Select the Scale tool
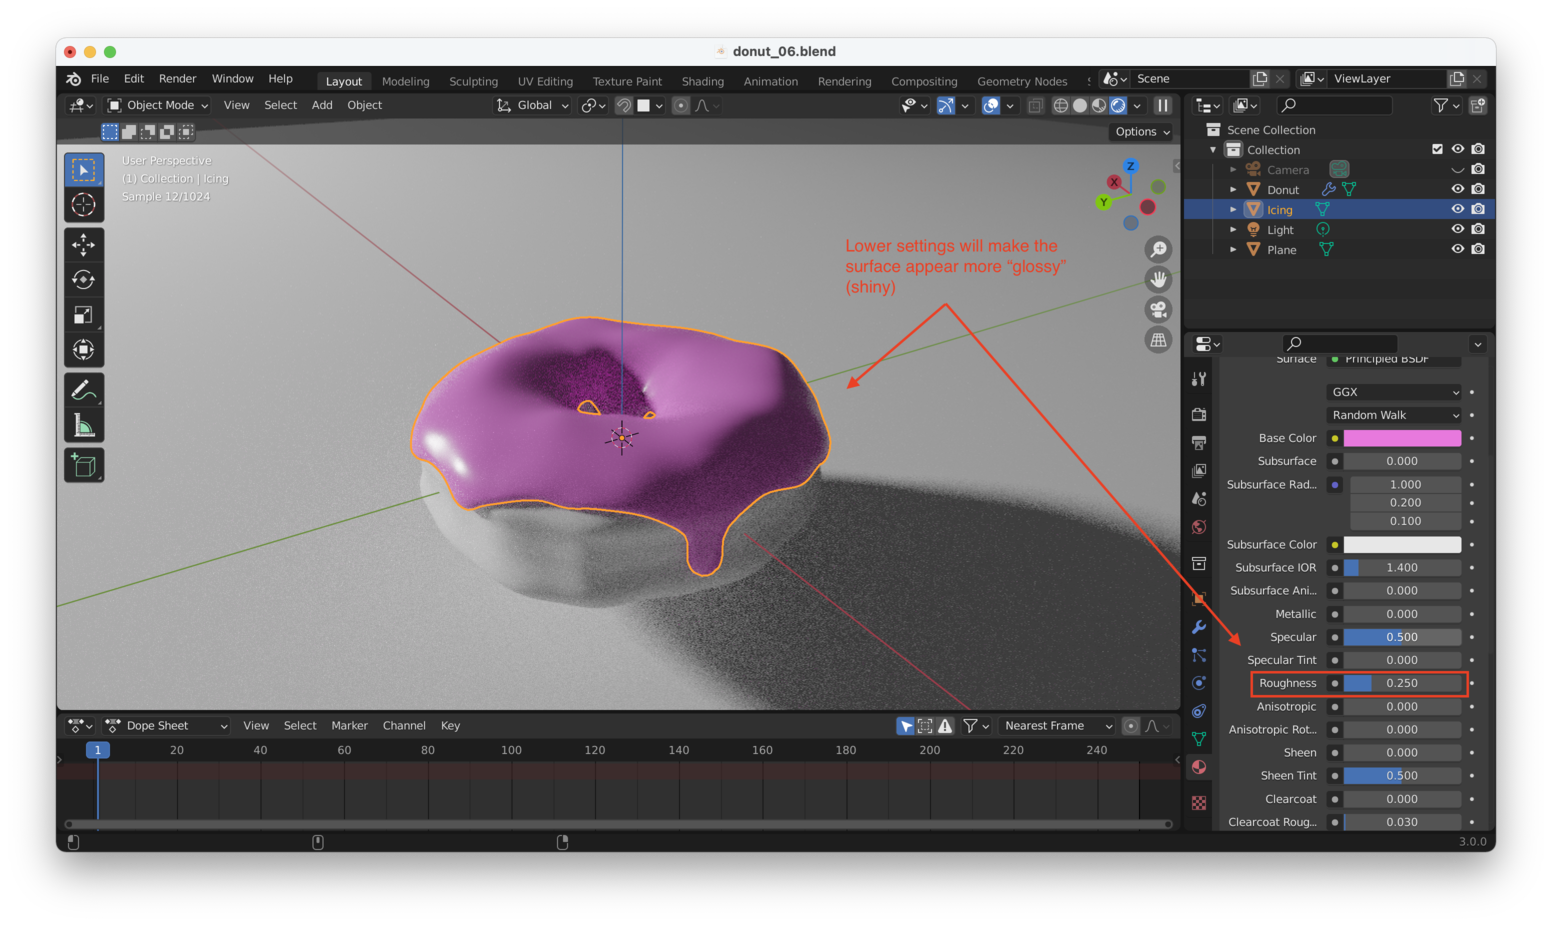 [x=84, y=315]
